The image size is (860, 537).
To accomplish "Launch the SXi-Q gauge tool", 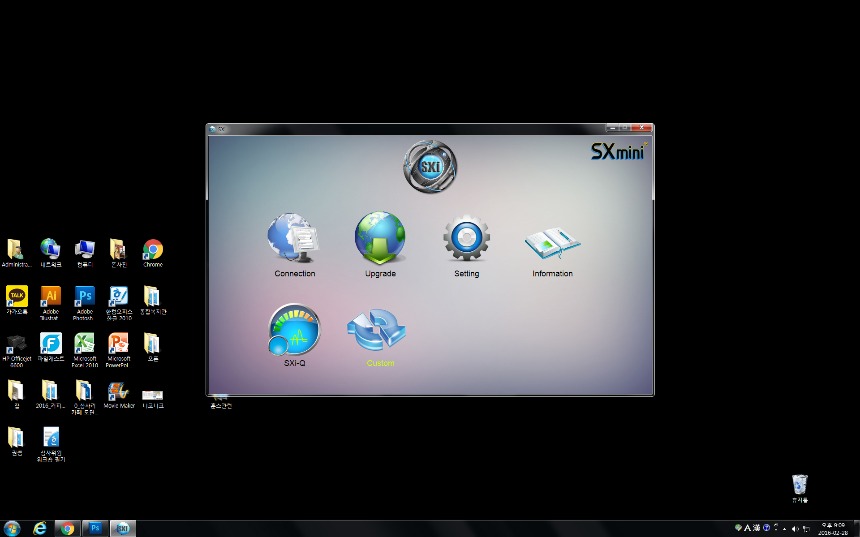I will 294,329.
